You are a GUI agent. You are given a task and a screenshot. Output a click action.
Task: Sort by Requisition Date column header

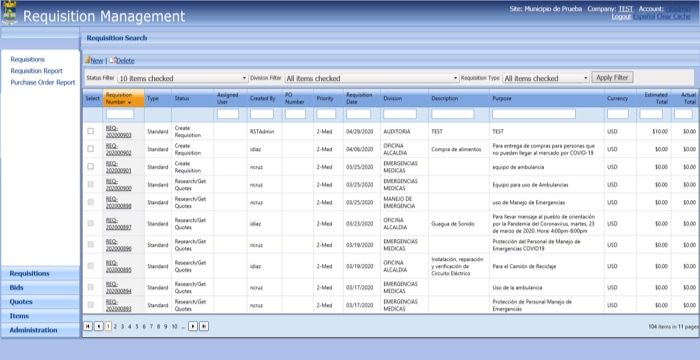[359, 98]
